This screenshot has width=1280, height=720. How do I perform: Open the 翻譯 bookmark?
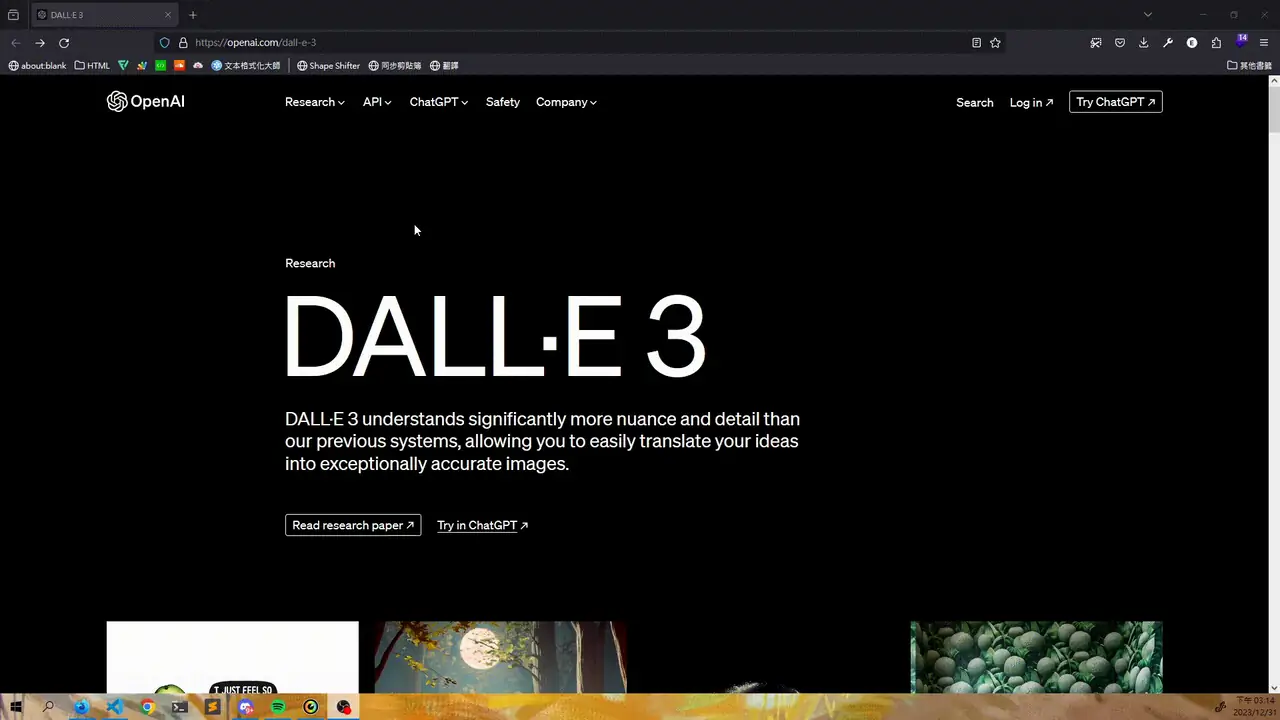tap(444, 66)
